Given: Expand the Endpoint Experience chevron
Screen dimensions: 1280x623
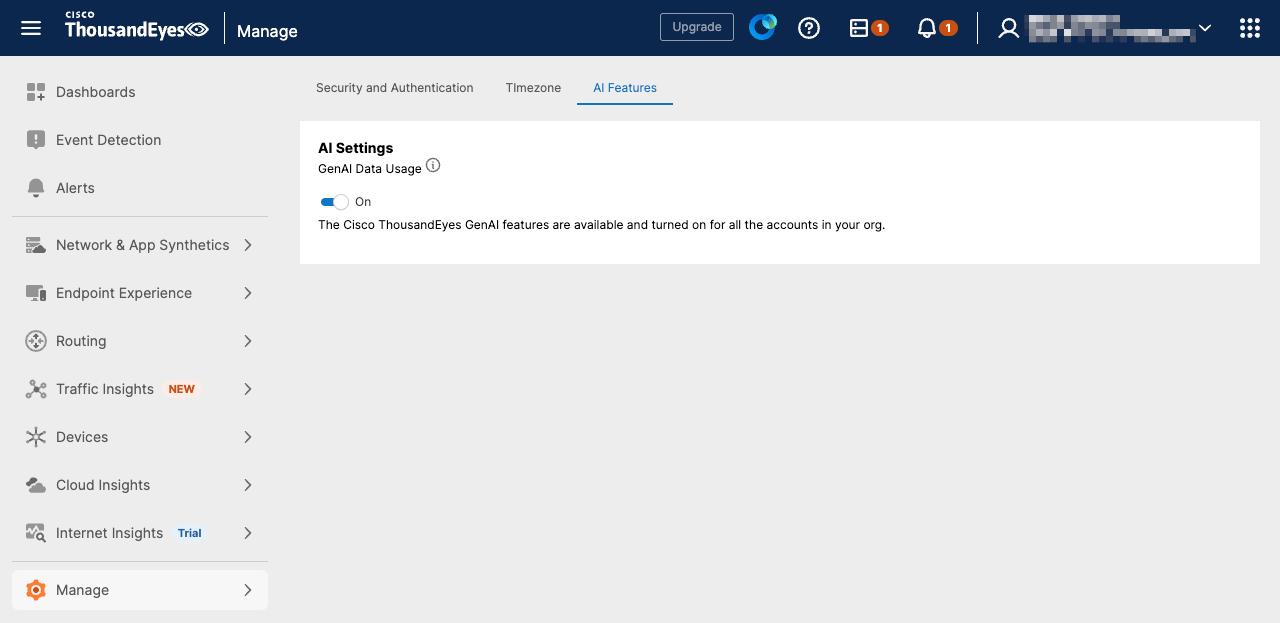Looking at the screenshot, I should tap(248, 293).
